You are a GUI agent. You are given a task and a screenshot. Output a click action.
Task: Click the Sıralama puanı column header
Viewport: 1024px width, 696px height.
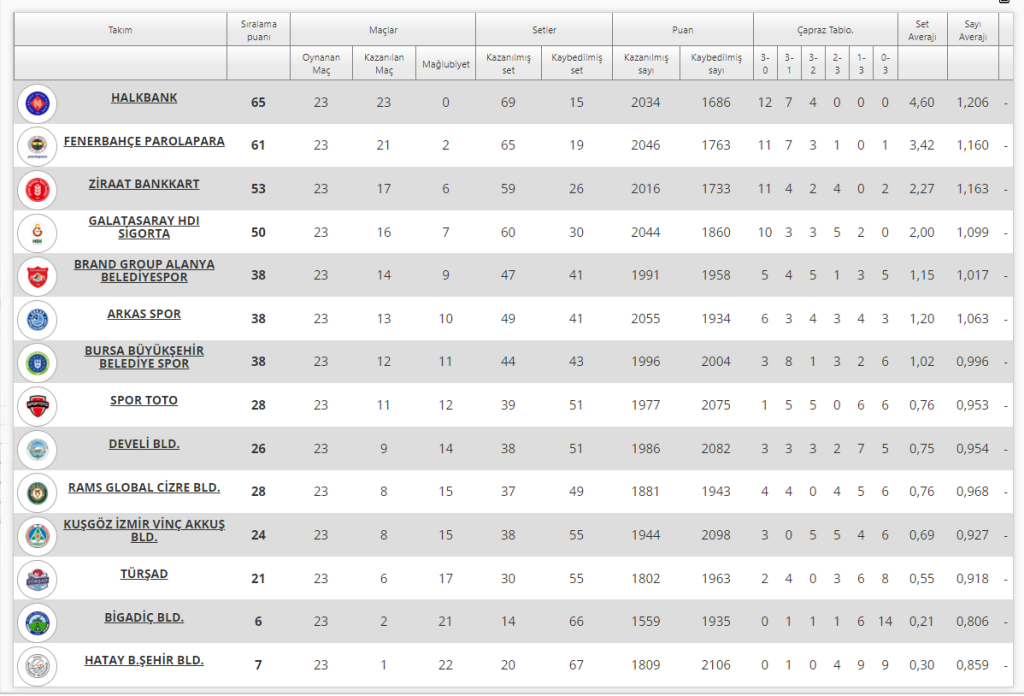259,30
